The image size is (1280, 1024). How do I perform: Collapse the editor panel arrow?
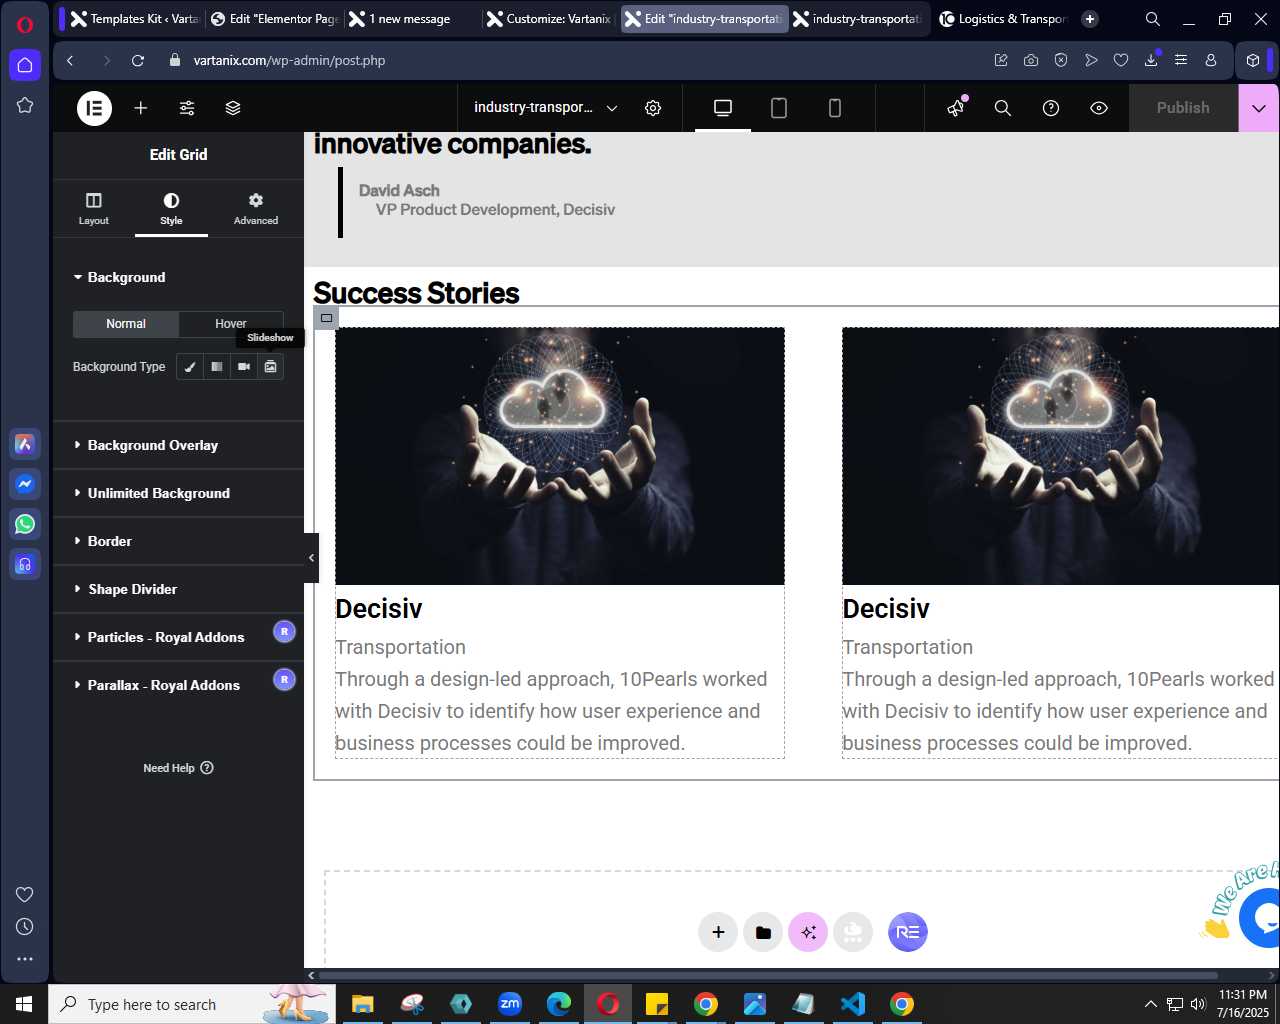point(311,558)
